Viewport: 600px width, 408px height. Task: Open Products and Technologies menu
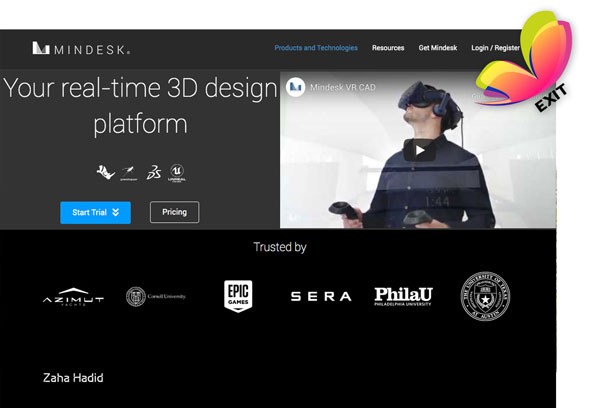316,48
